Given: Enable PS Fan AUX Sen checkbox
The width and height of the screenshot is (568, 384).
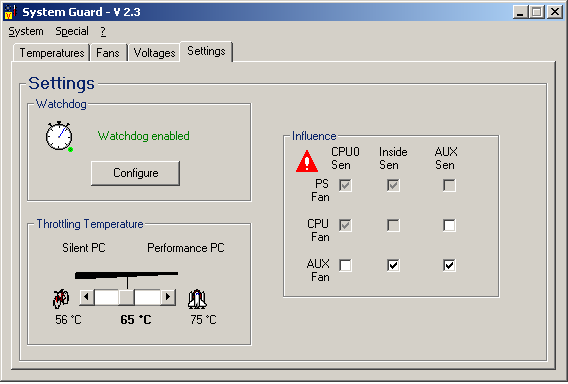Looking at the screenshot, I should pos(449,185).
